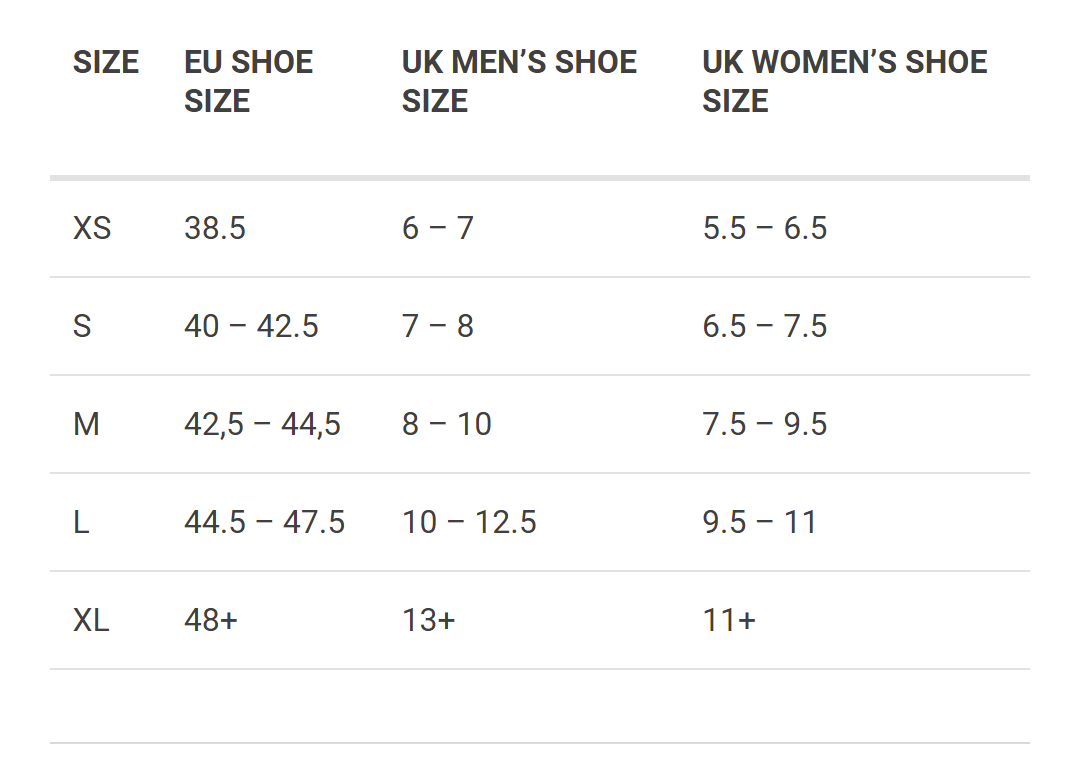
Task: Select the M size cell
Action: (x=86, y=425)
